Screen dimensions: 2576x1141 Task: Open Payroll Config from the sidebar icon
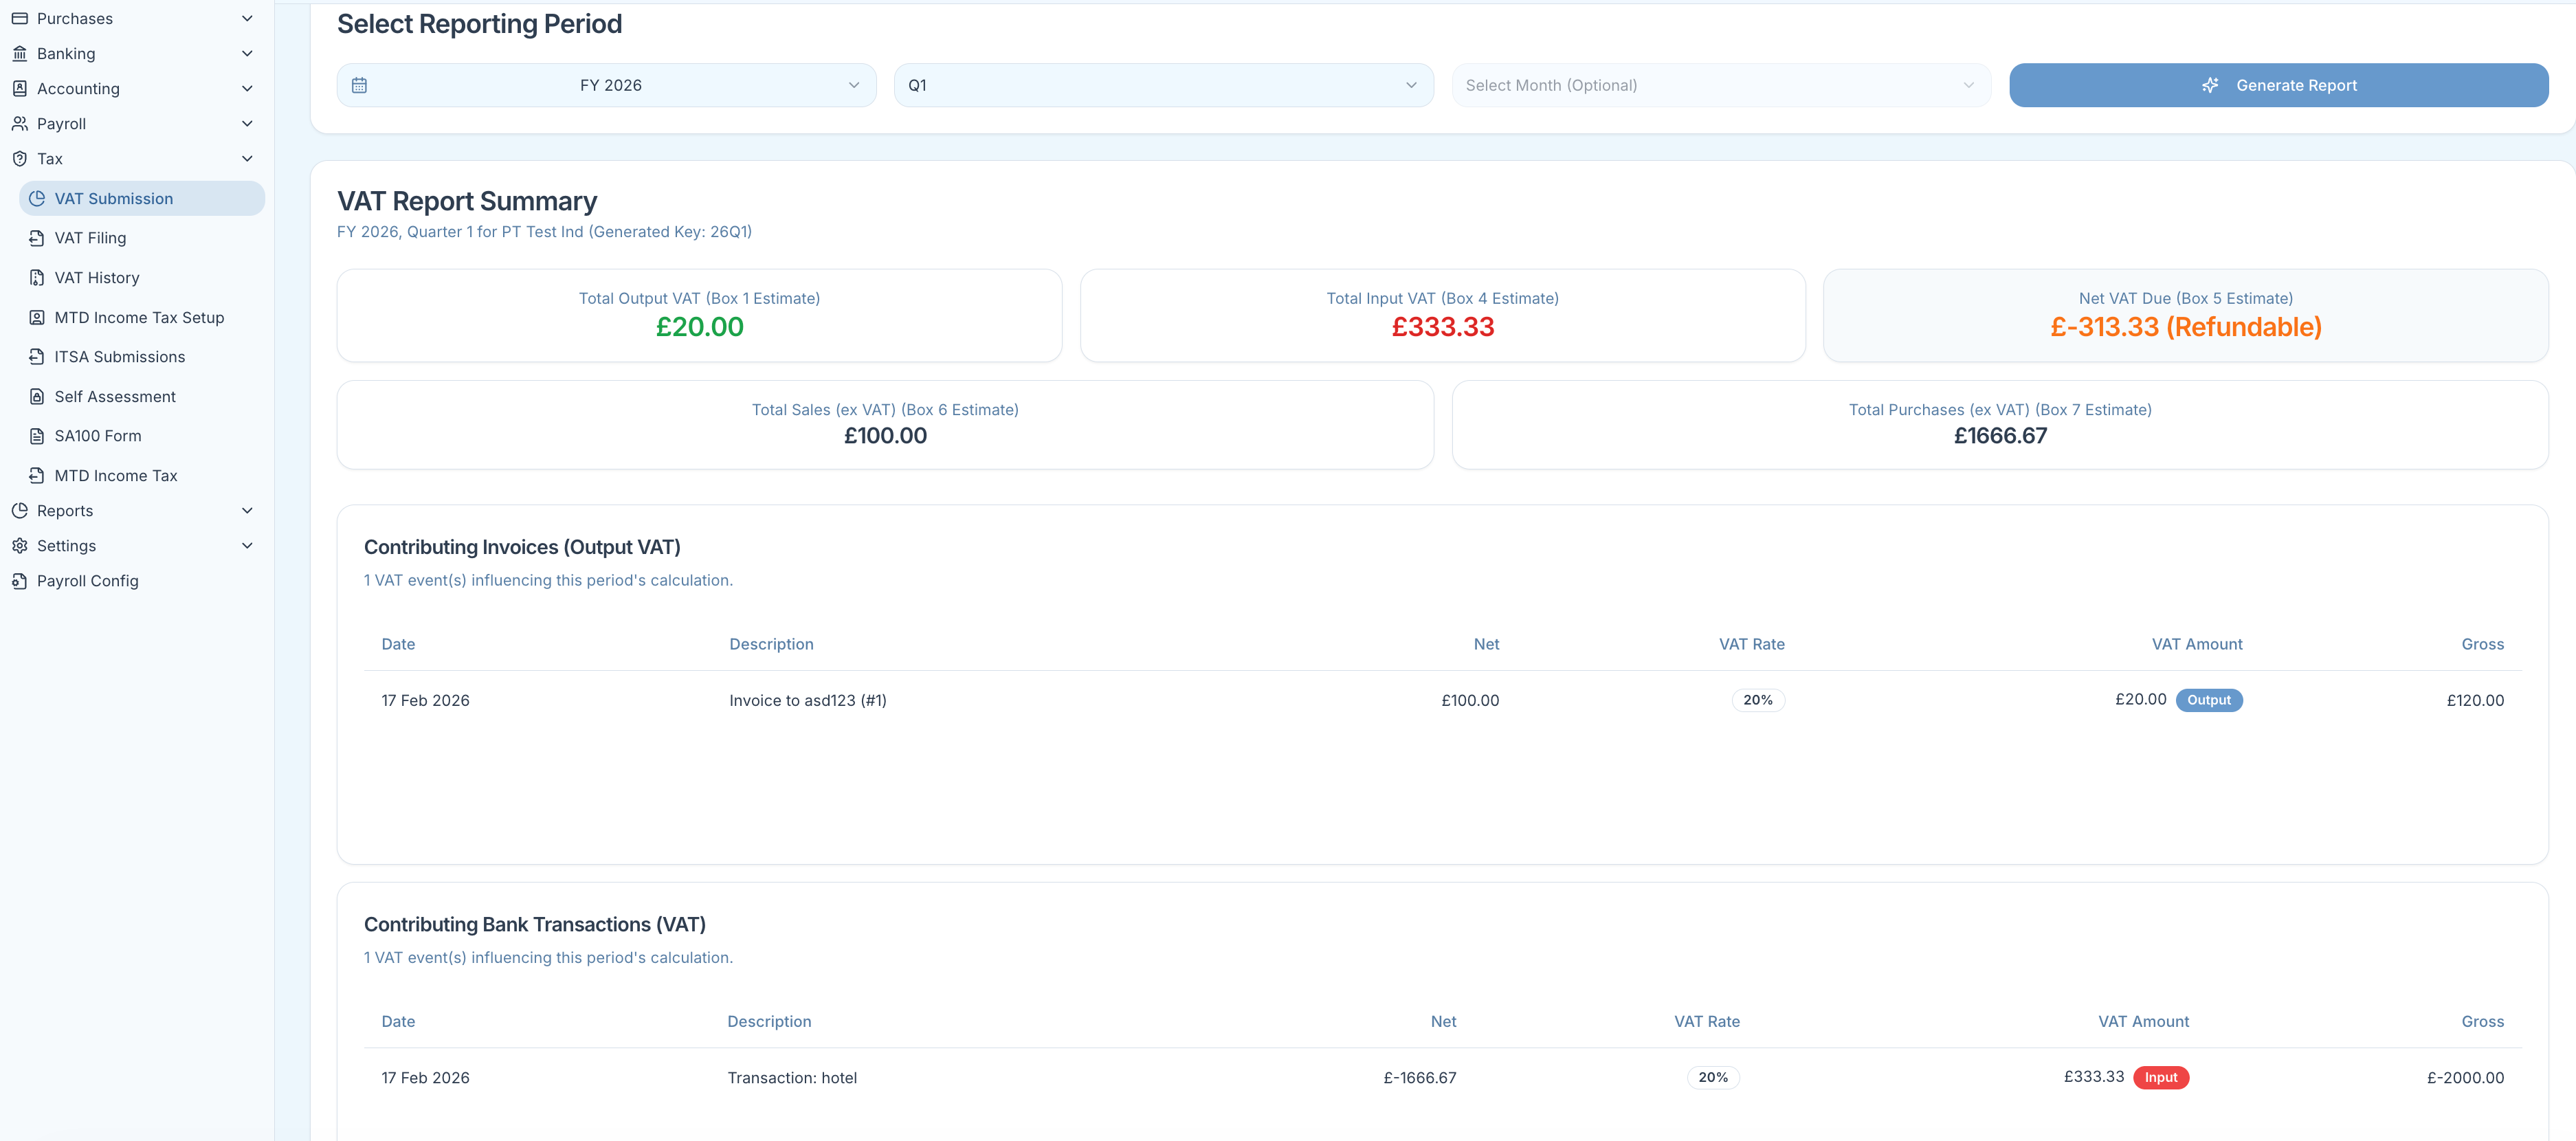click(x=20, y=580)
